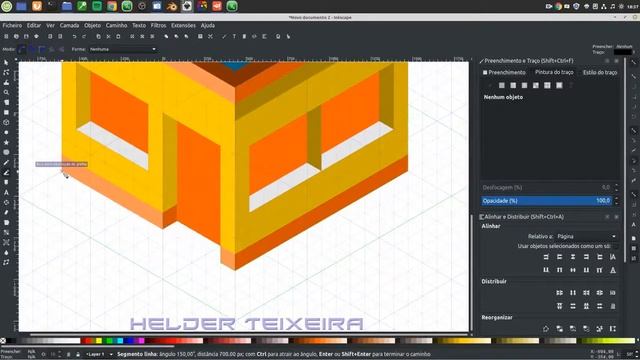Select the Dropper color picker tool
The height and width of the screenshot is (360, 640).
click(x=6, y=253)
